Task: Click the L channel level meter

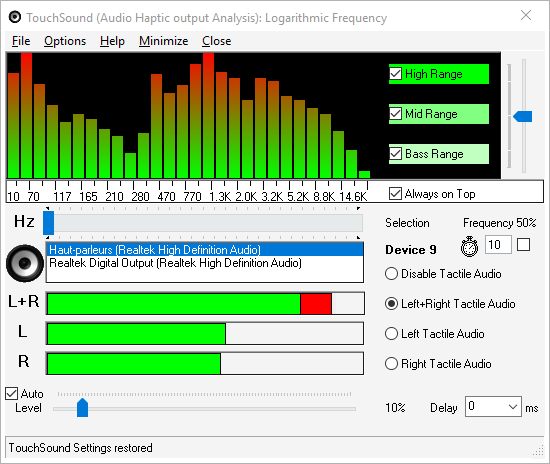Action: tap(205, 334)
